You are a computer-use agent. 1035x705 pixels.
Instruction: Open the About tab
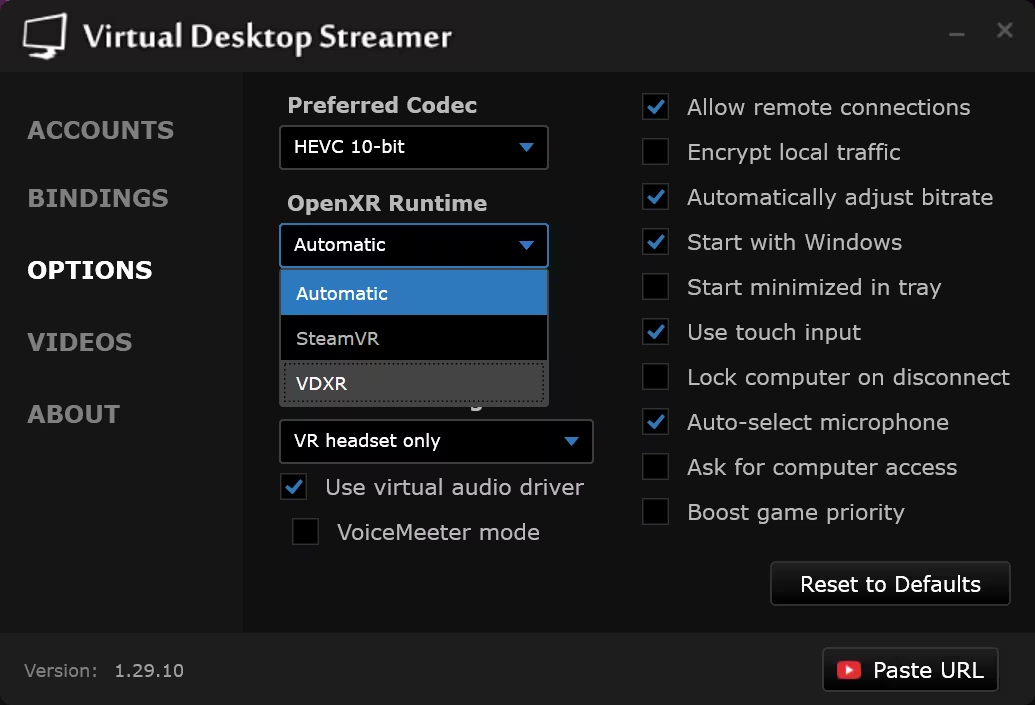coord(74,414)
